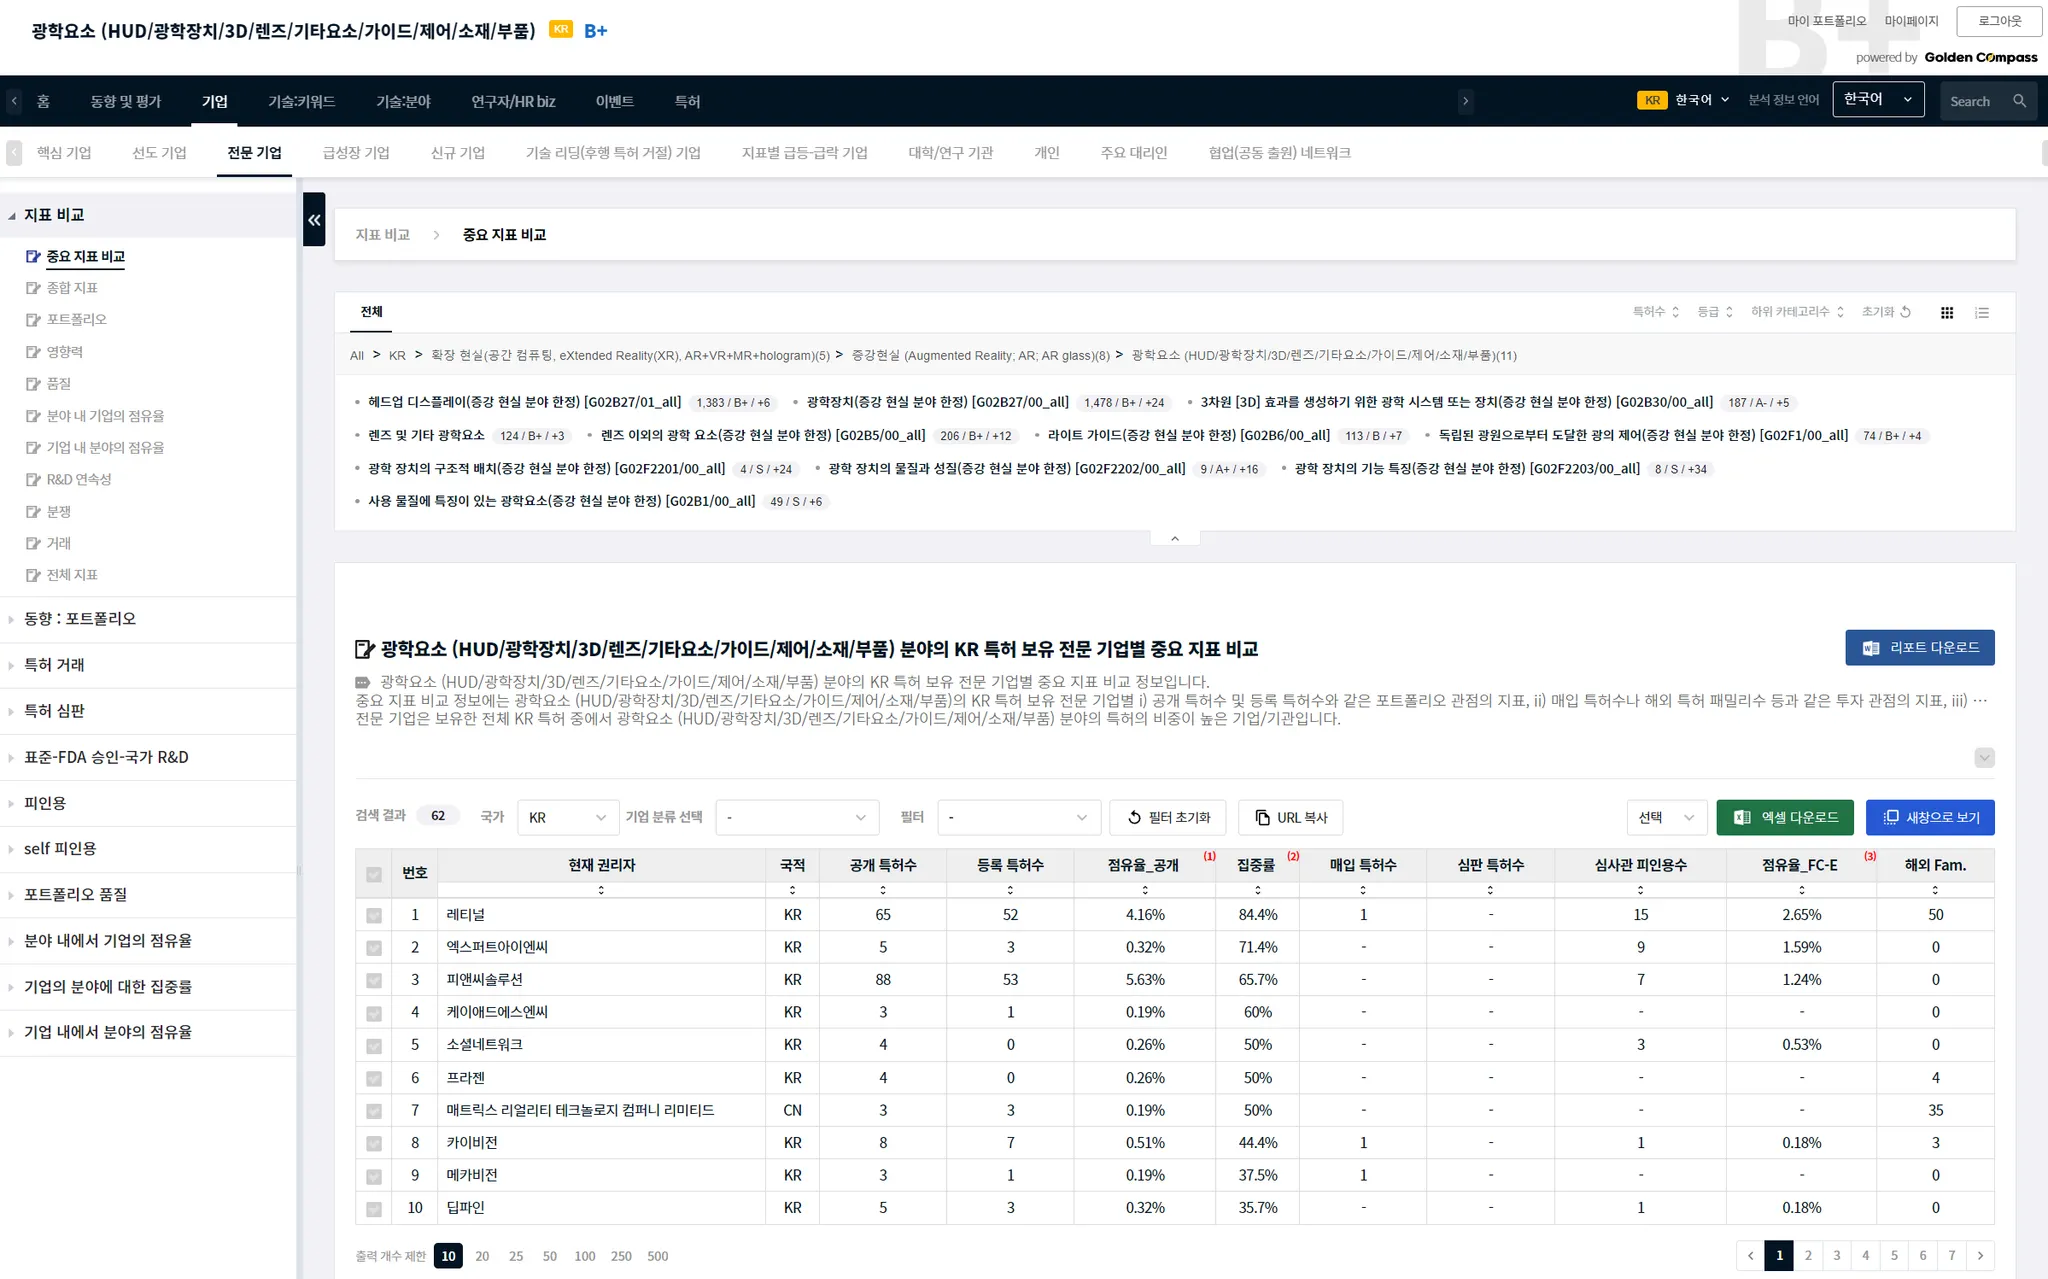Open the 국가 KR dropdown
The height and width of the screenshot is (1279, 2048).
pos(567,817)
